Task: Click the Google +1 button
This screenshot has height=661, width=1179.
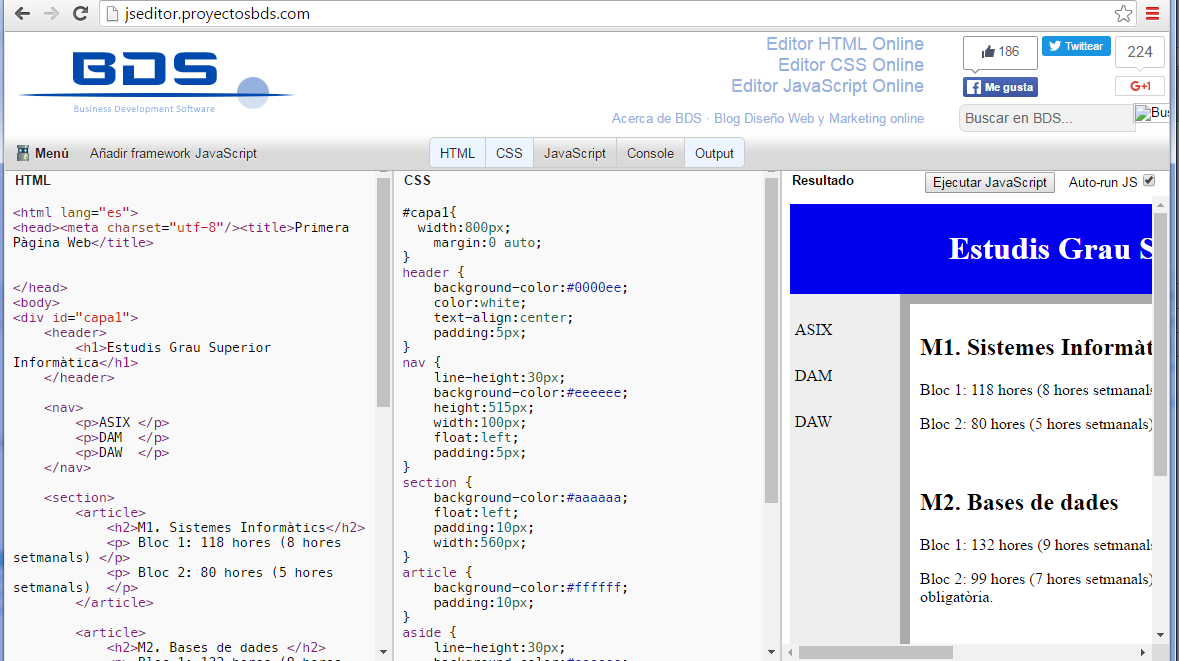Action: coord(1140,86)
